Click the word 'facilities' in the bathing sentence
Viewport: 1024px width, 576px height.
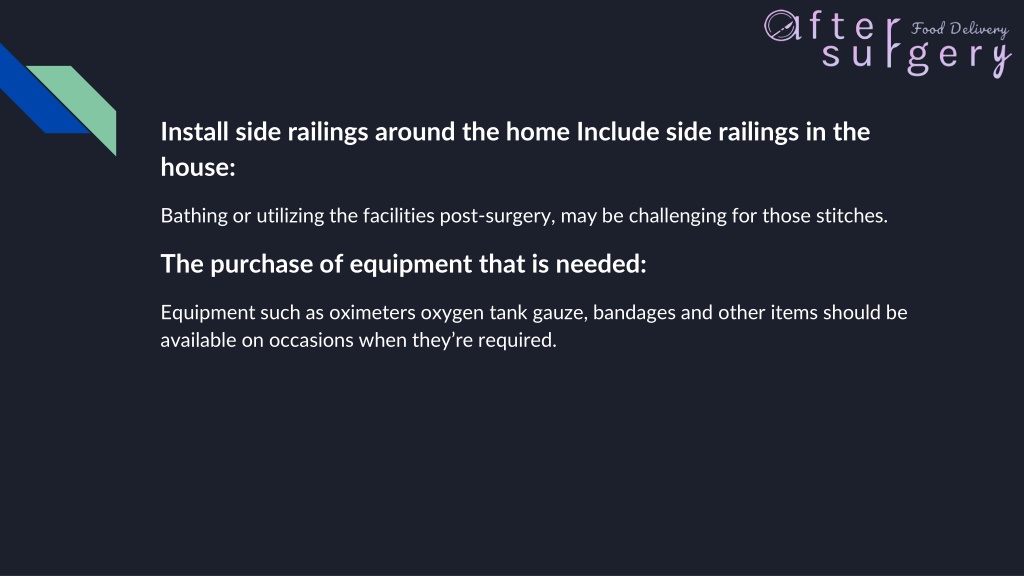coord(398,216)
